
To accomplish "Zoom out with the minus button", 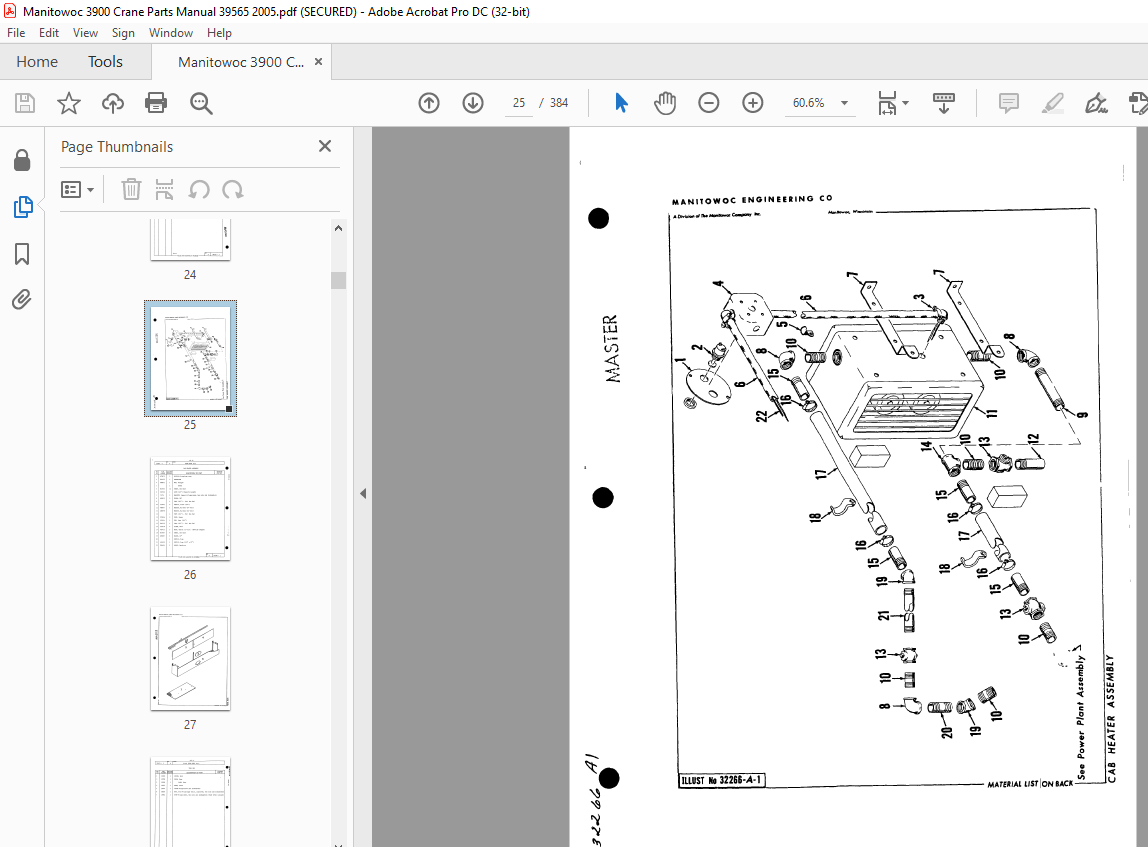I will [709, 103].
